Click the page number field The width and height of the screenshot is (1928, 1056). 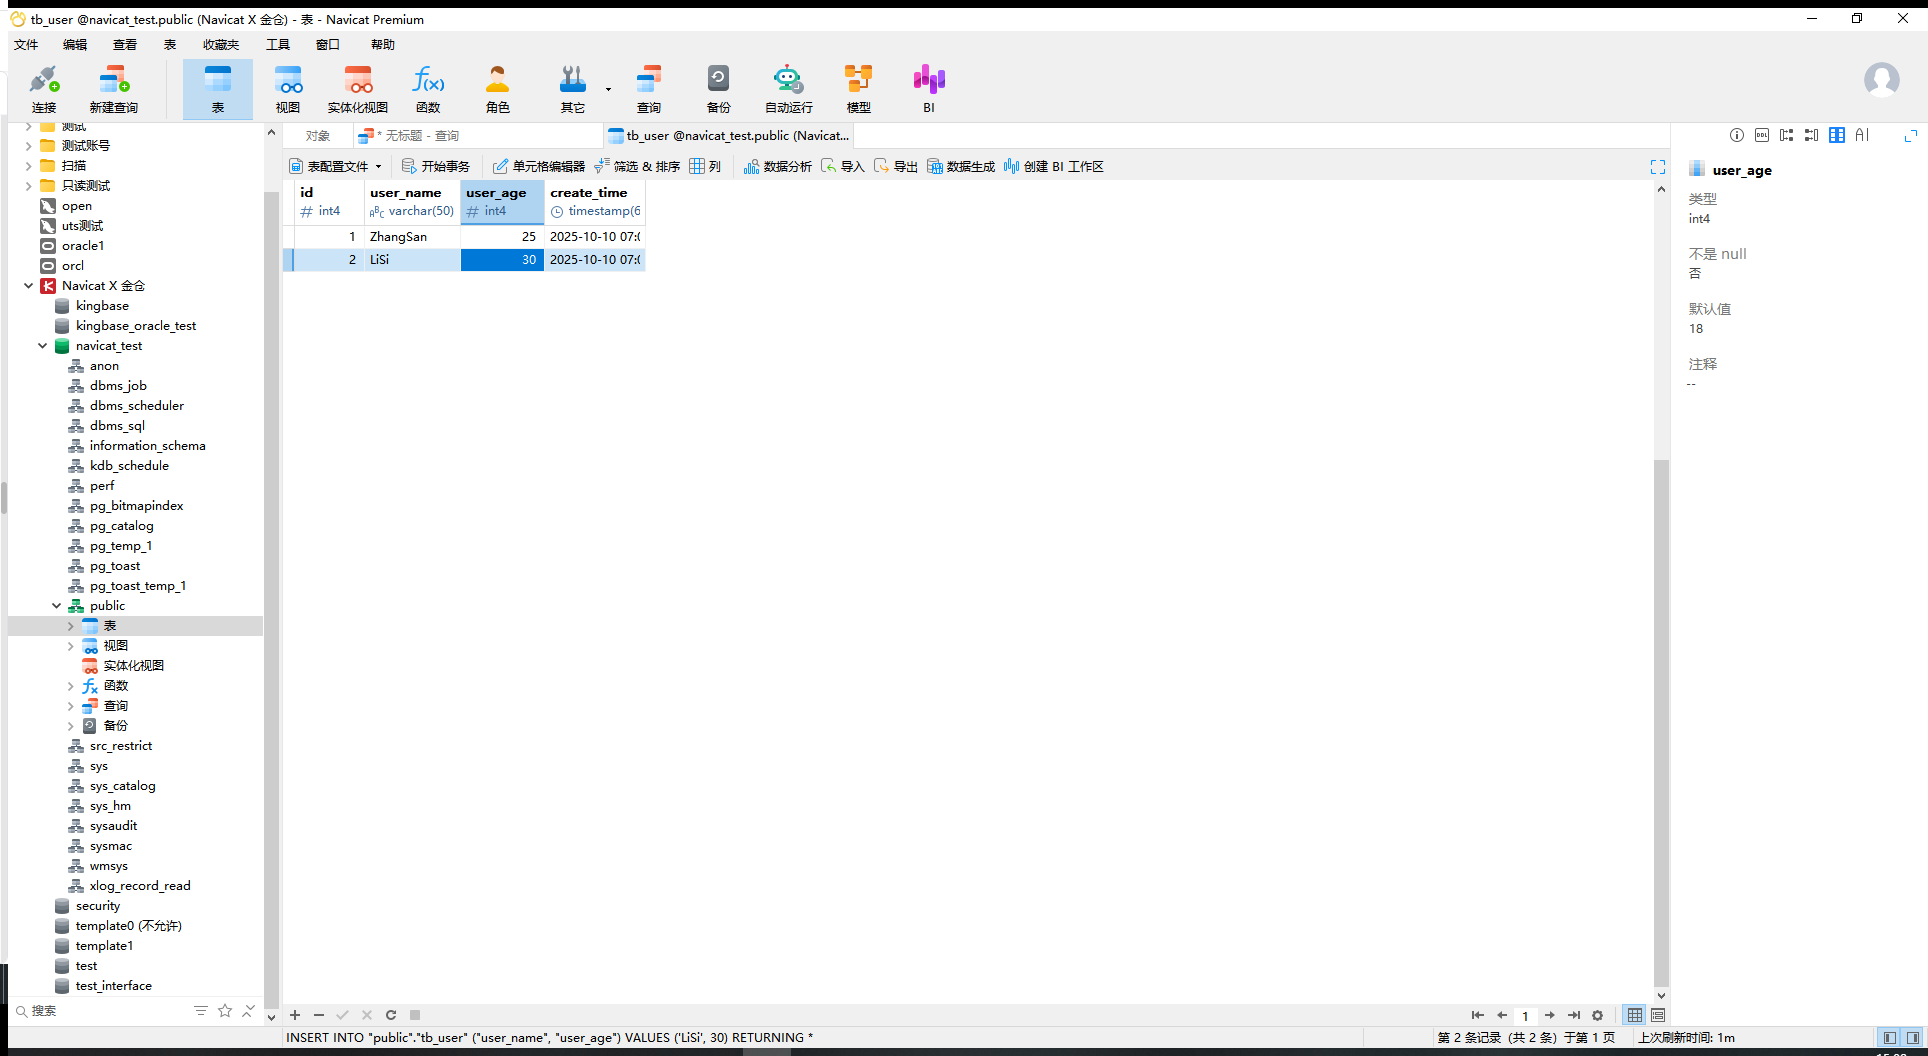tap(1525, 1015)
